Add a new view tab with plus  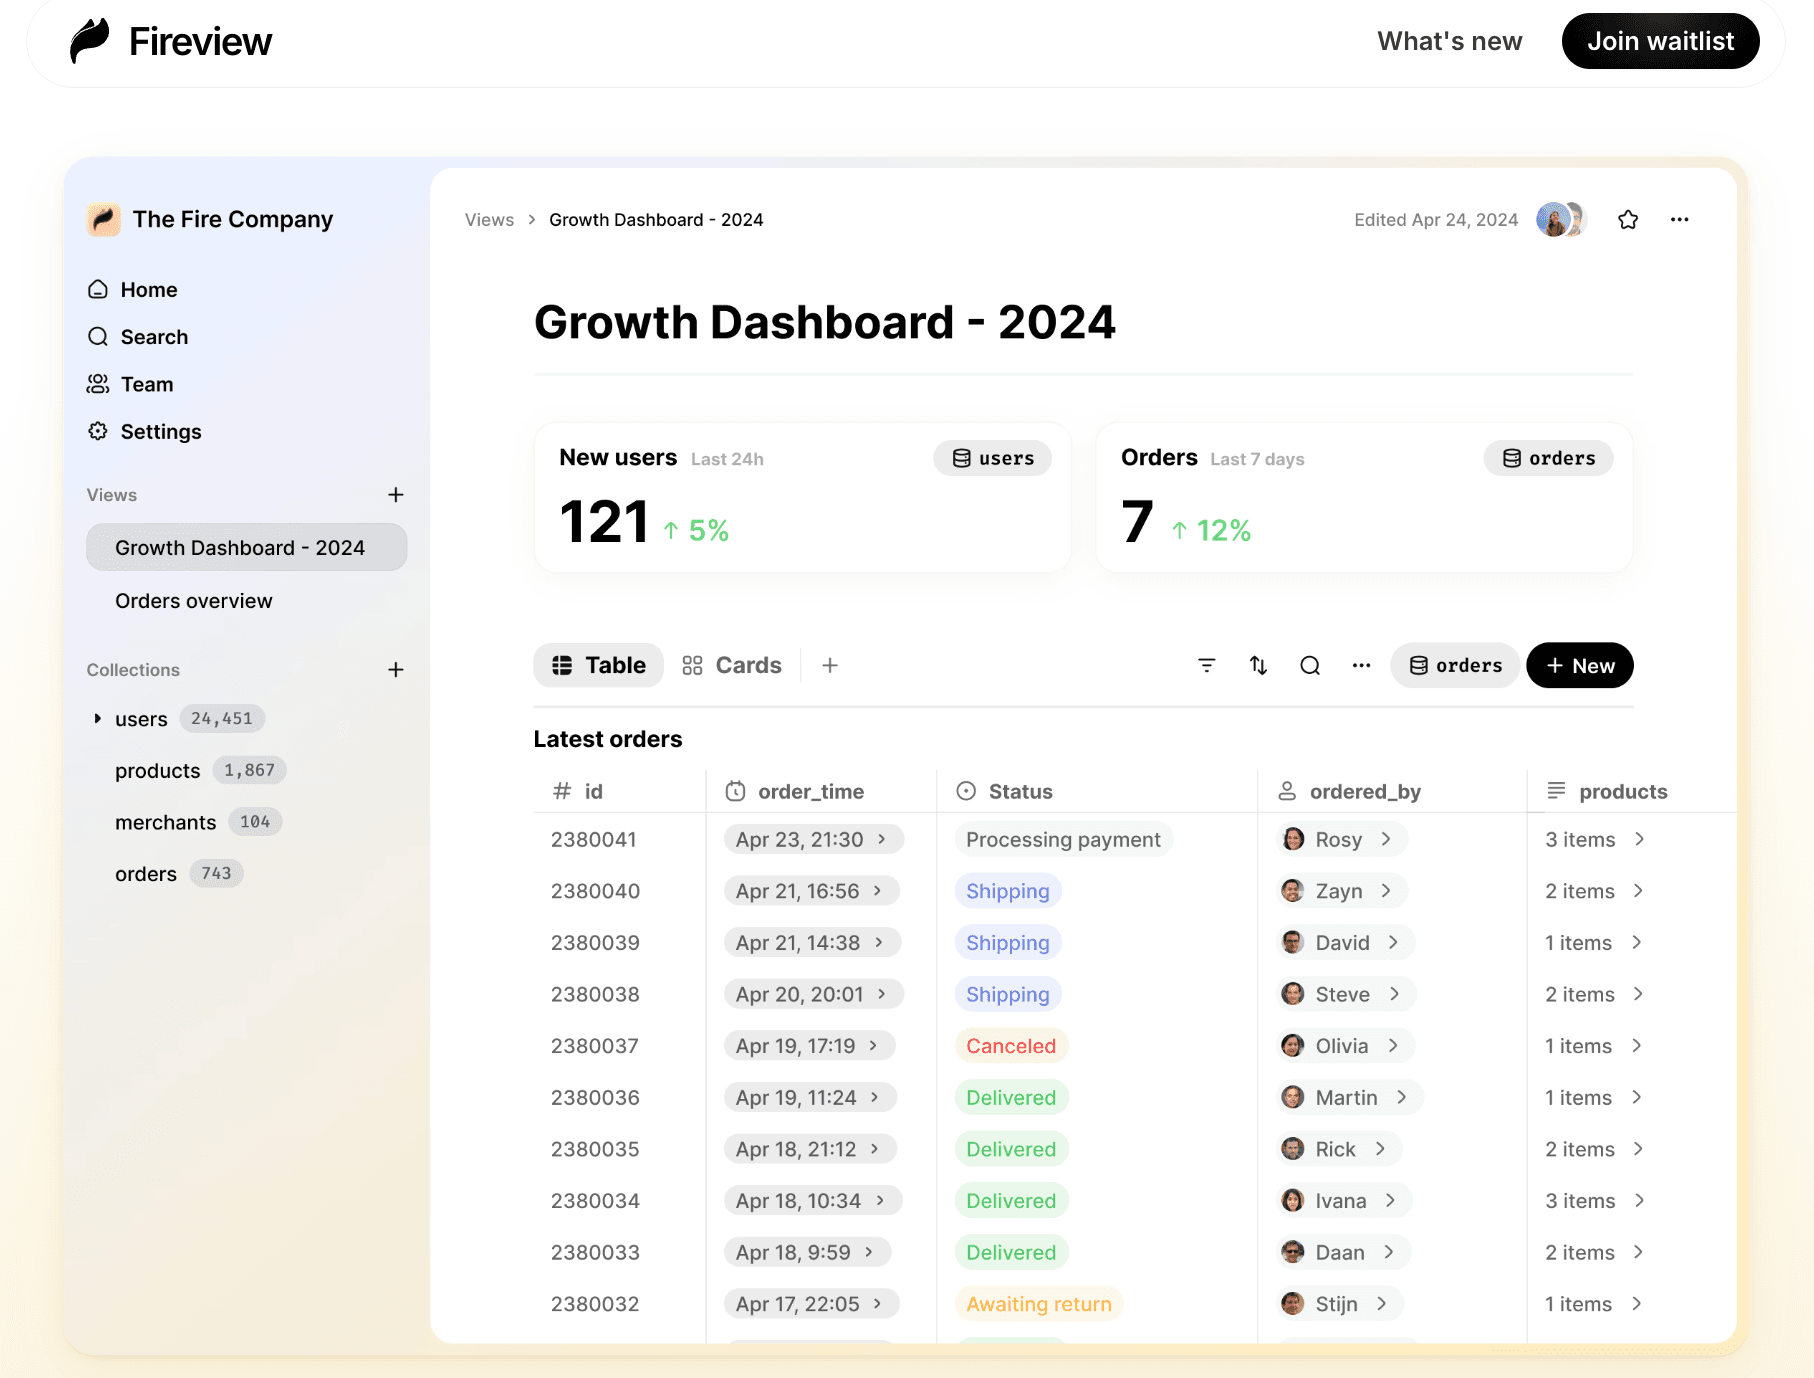point(830,666)
